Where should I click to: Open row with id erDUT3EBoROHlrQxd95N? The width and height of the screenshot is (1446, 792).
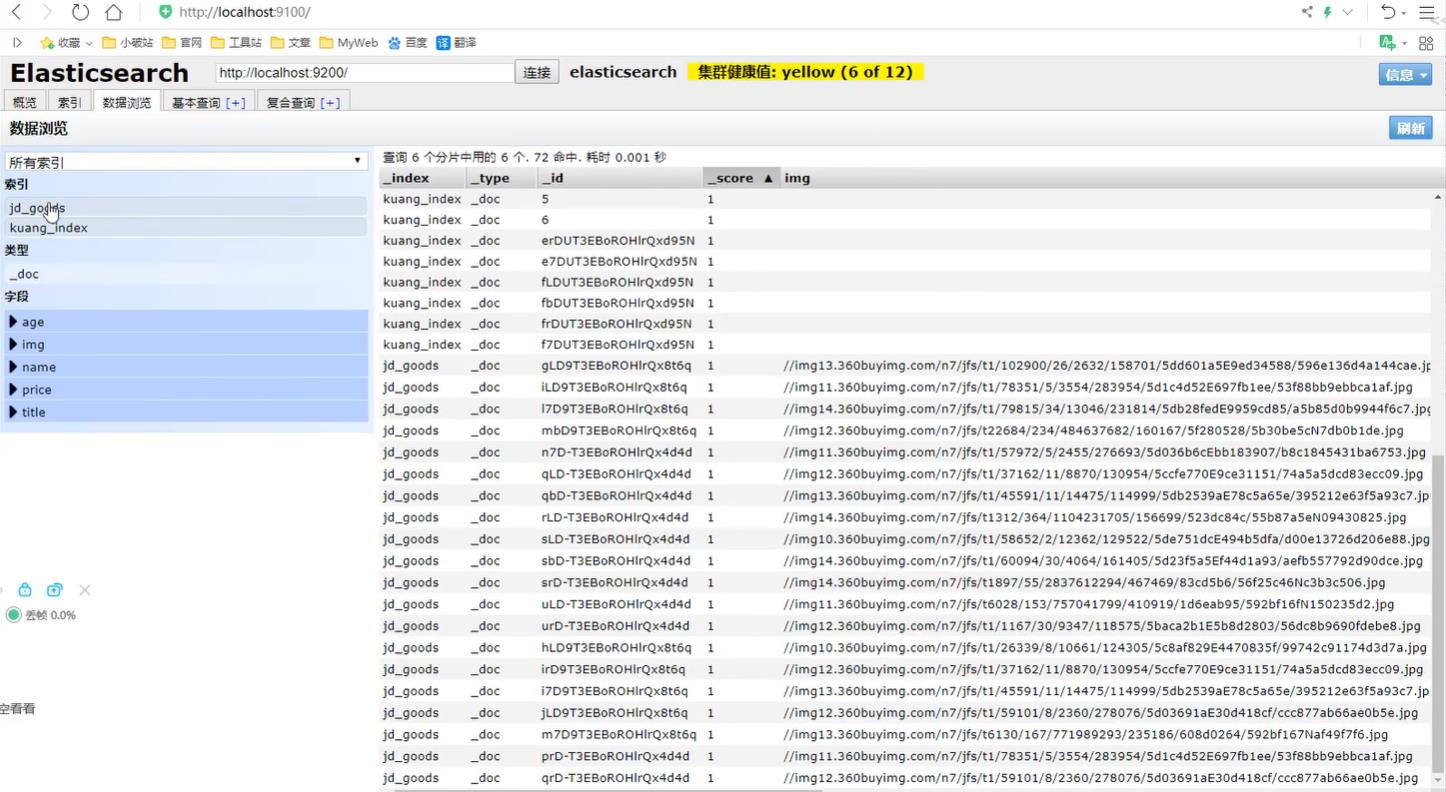[x=905, y=240]
